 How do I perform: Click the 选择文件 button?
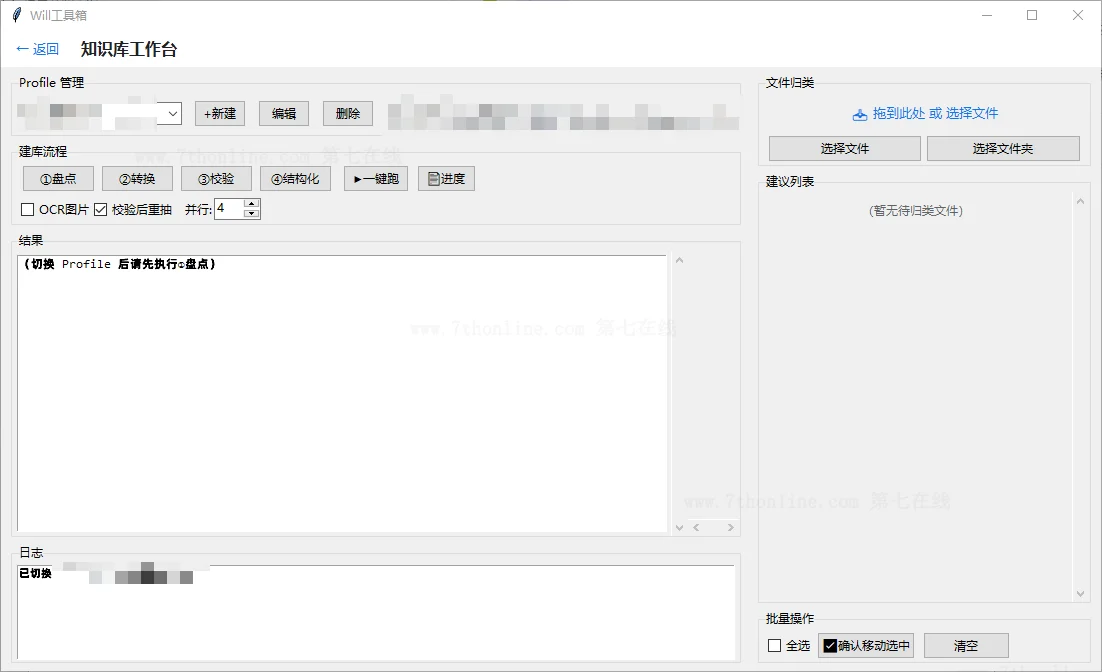click(x=845, y=148)
